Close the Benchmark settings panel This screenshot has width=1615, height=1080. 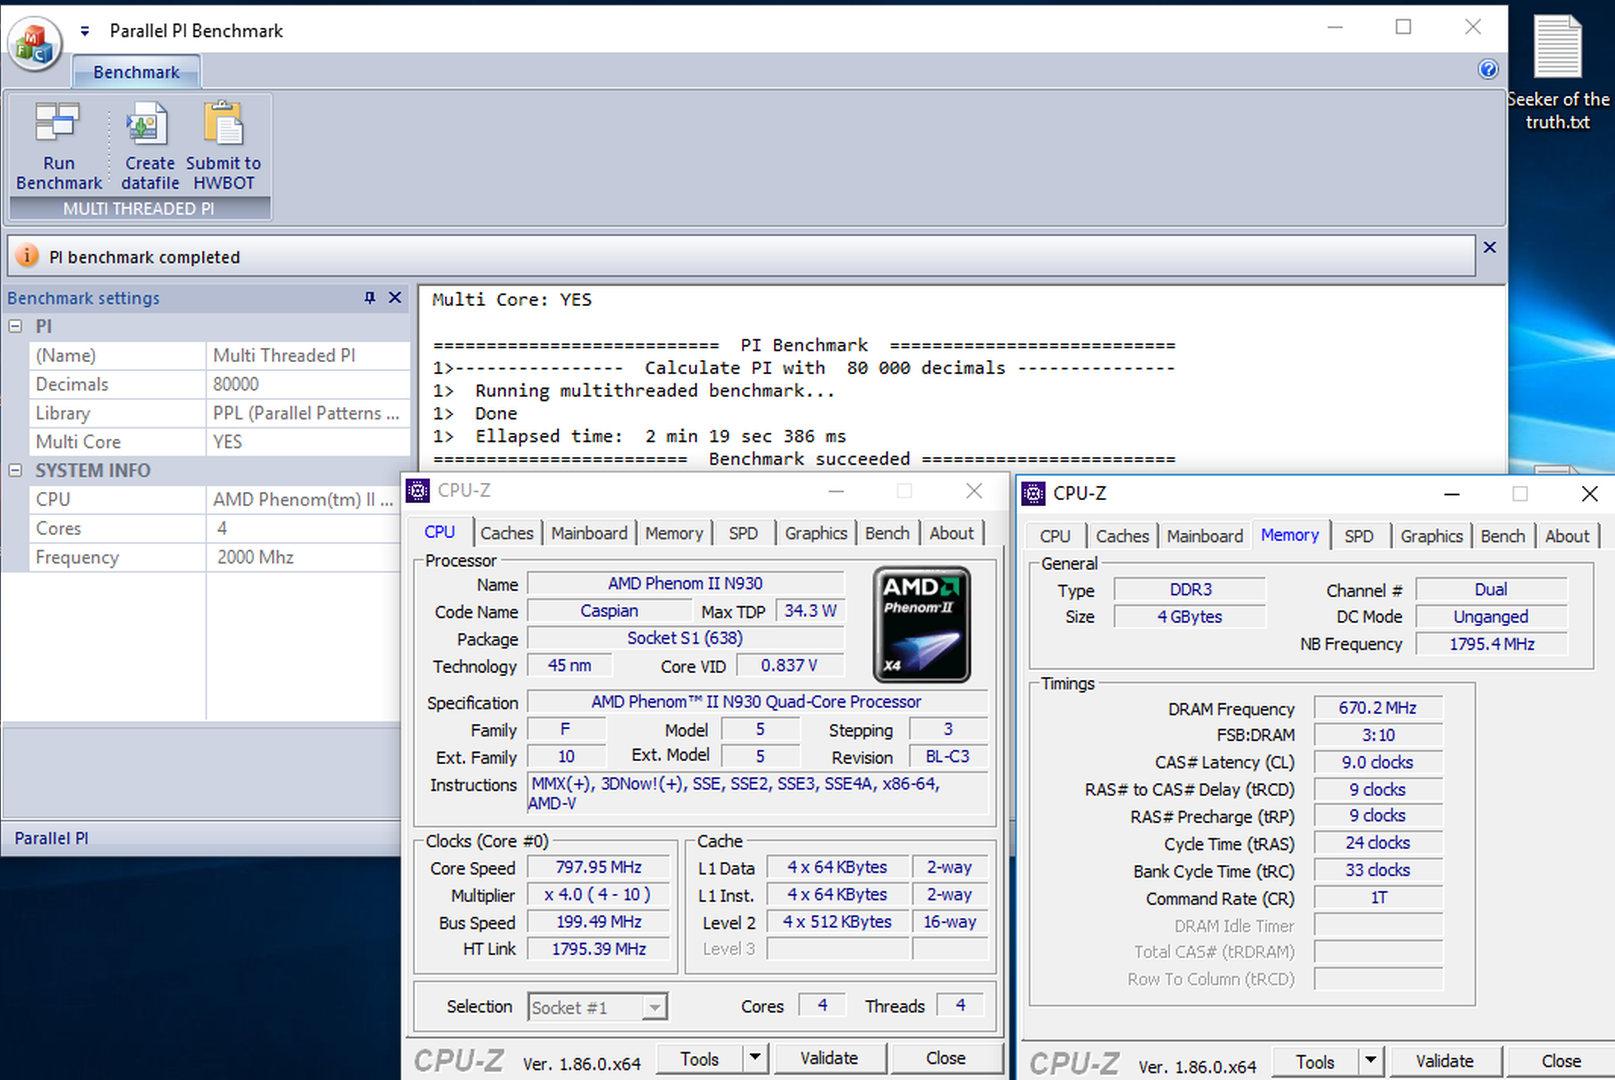(x=395, y=298)
